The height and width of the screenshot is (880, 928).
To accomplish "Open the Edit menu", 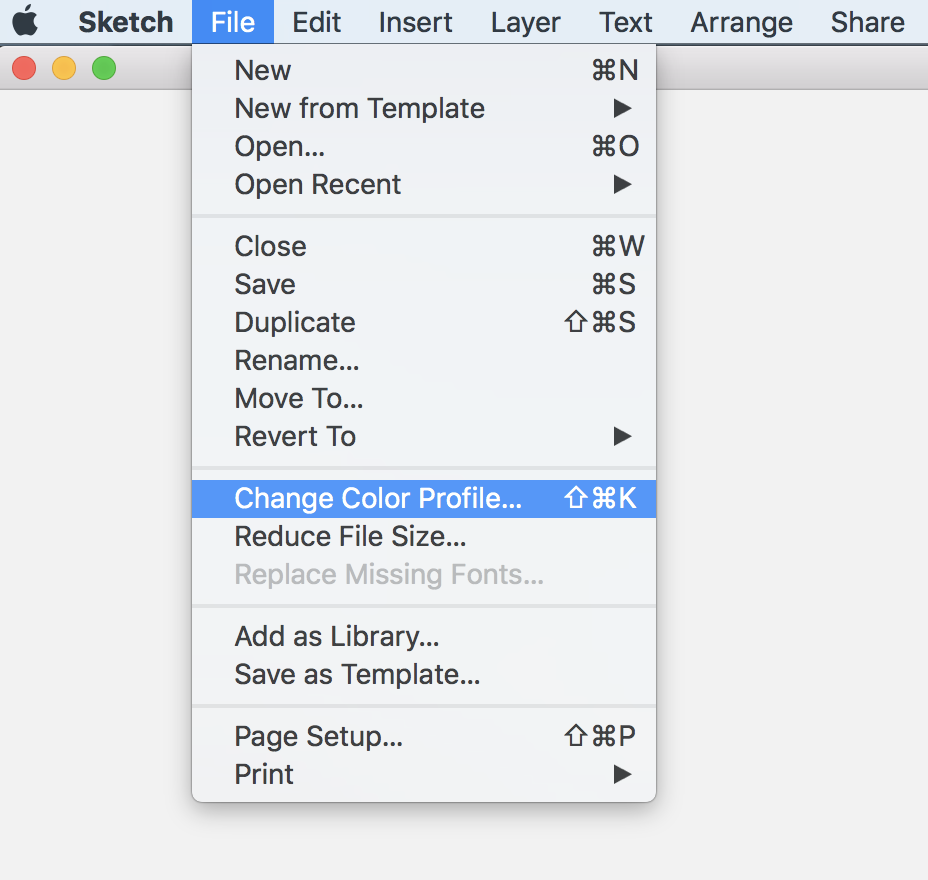I will tap(317, 22).
